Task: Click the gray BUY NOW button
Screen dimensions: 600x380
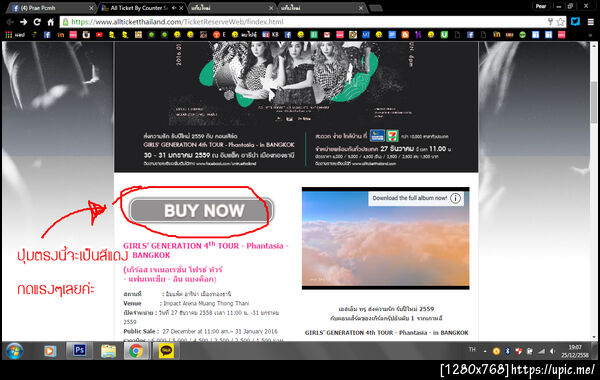Action: [201, 210]
